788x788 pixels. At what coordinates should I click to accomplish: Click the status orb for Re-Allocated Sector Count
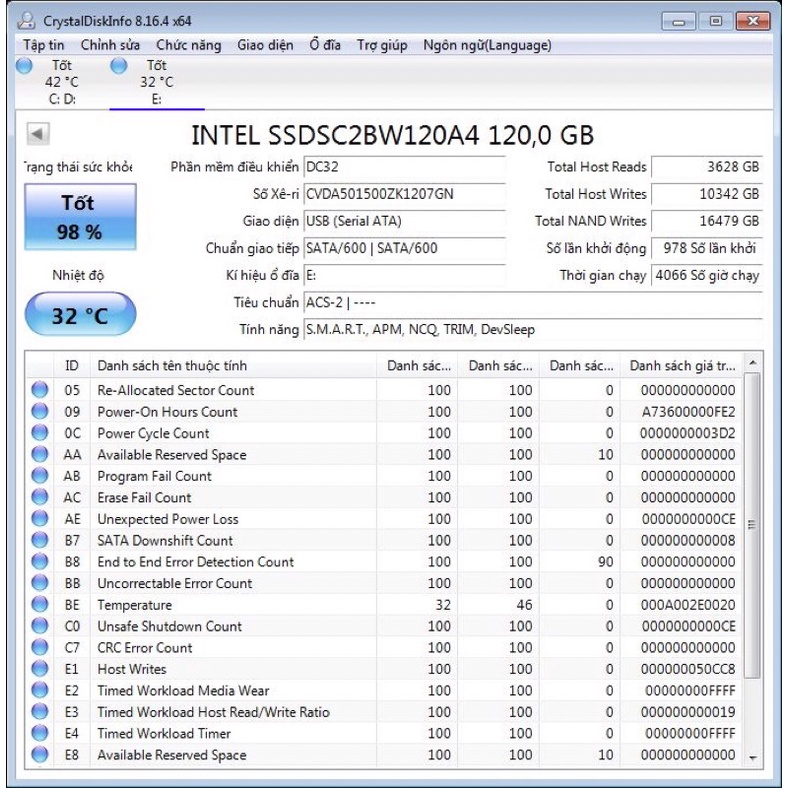[x=40, y=390]
